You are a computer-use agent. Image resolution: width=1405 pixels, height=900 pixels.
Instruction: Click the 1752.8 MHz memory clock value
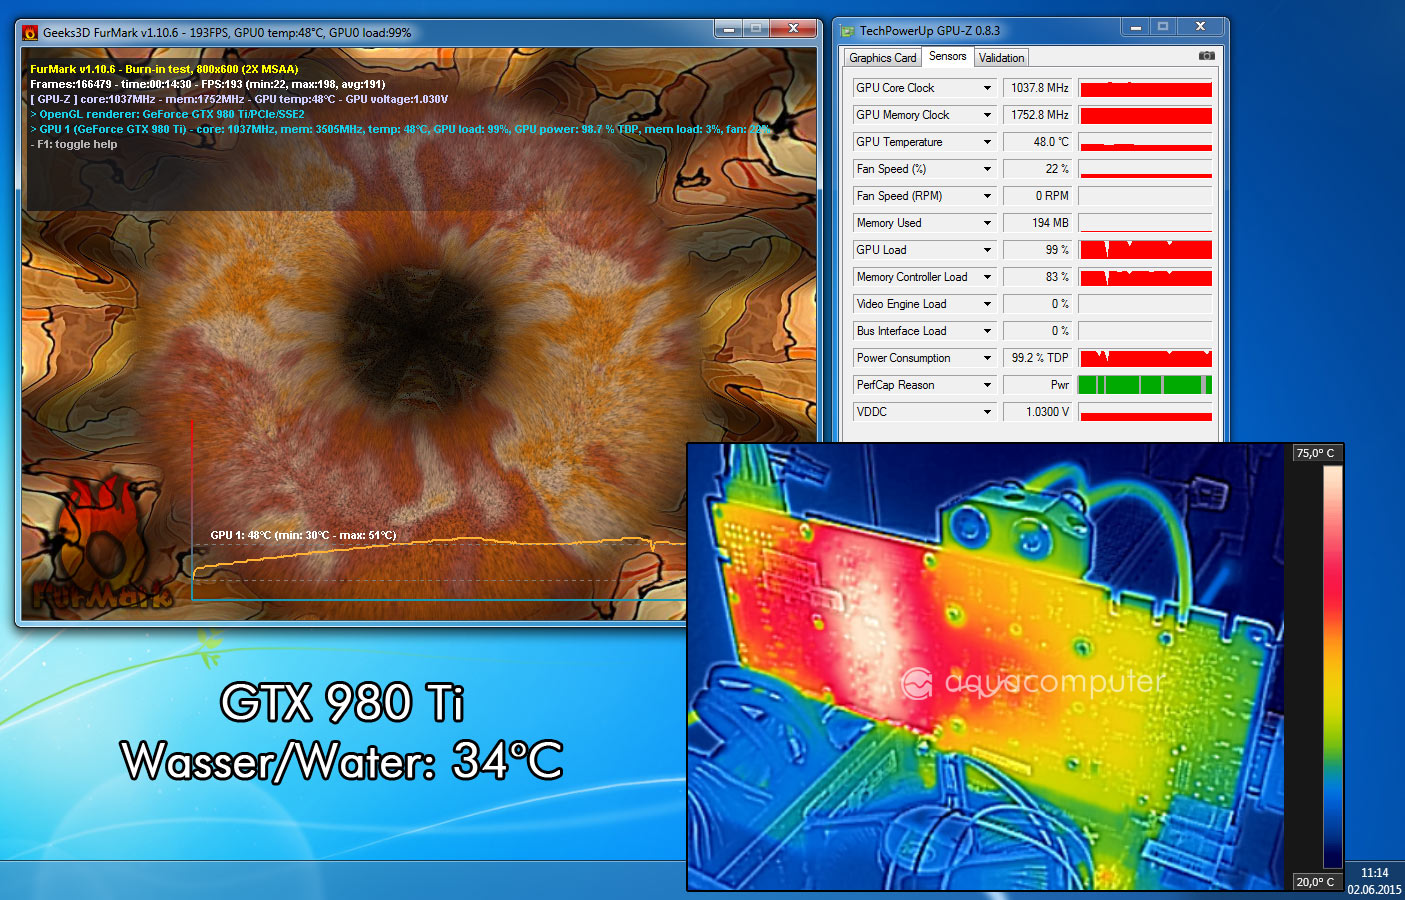[1038, 115]
